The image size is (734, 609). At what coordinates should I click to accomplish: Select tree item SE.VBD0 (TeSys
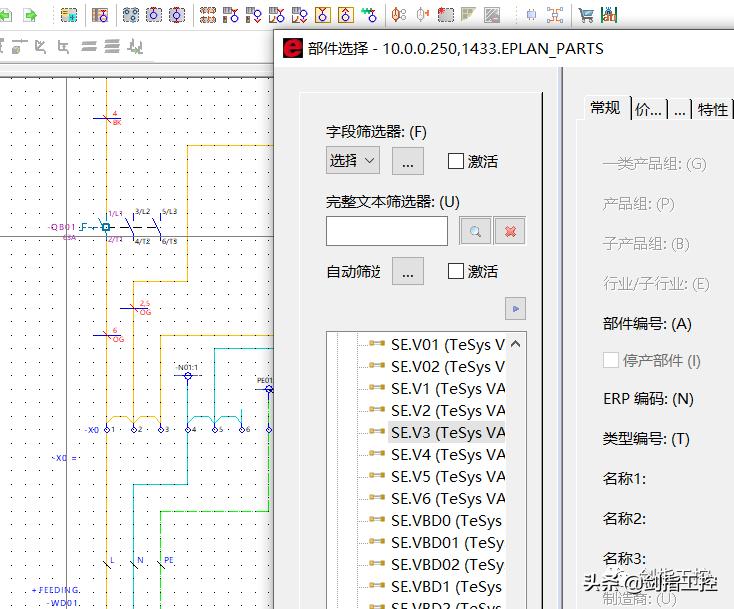[446, 521]
